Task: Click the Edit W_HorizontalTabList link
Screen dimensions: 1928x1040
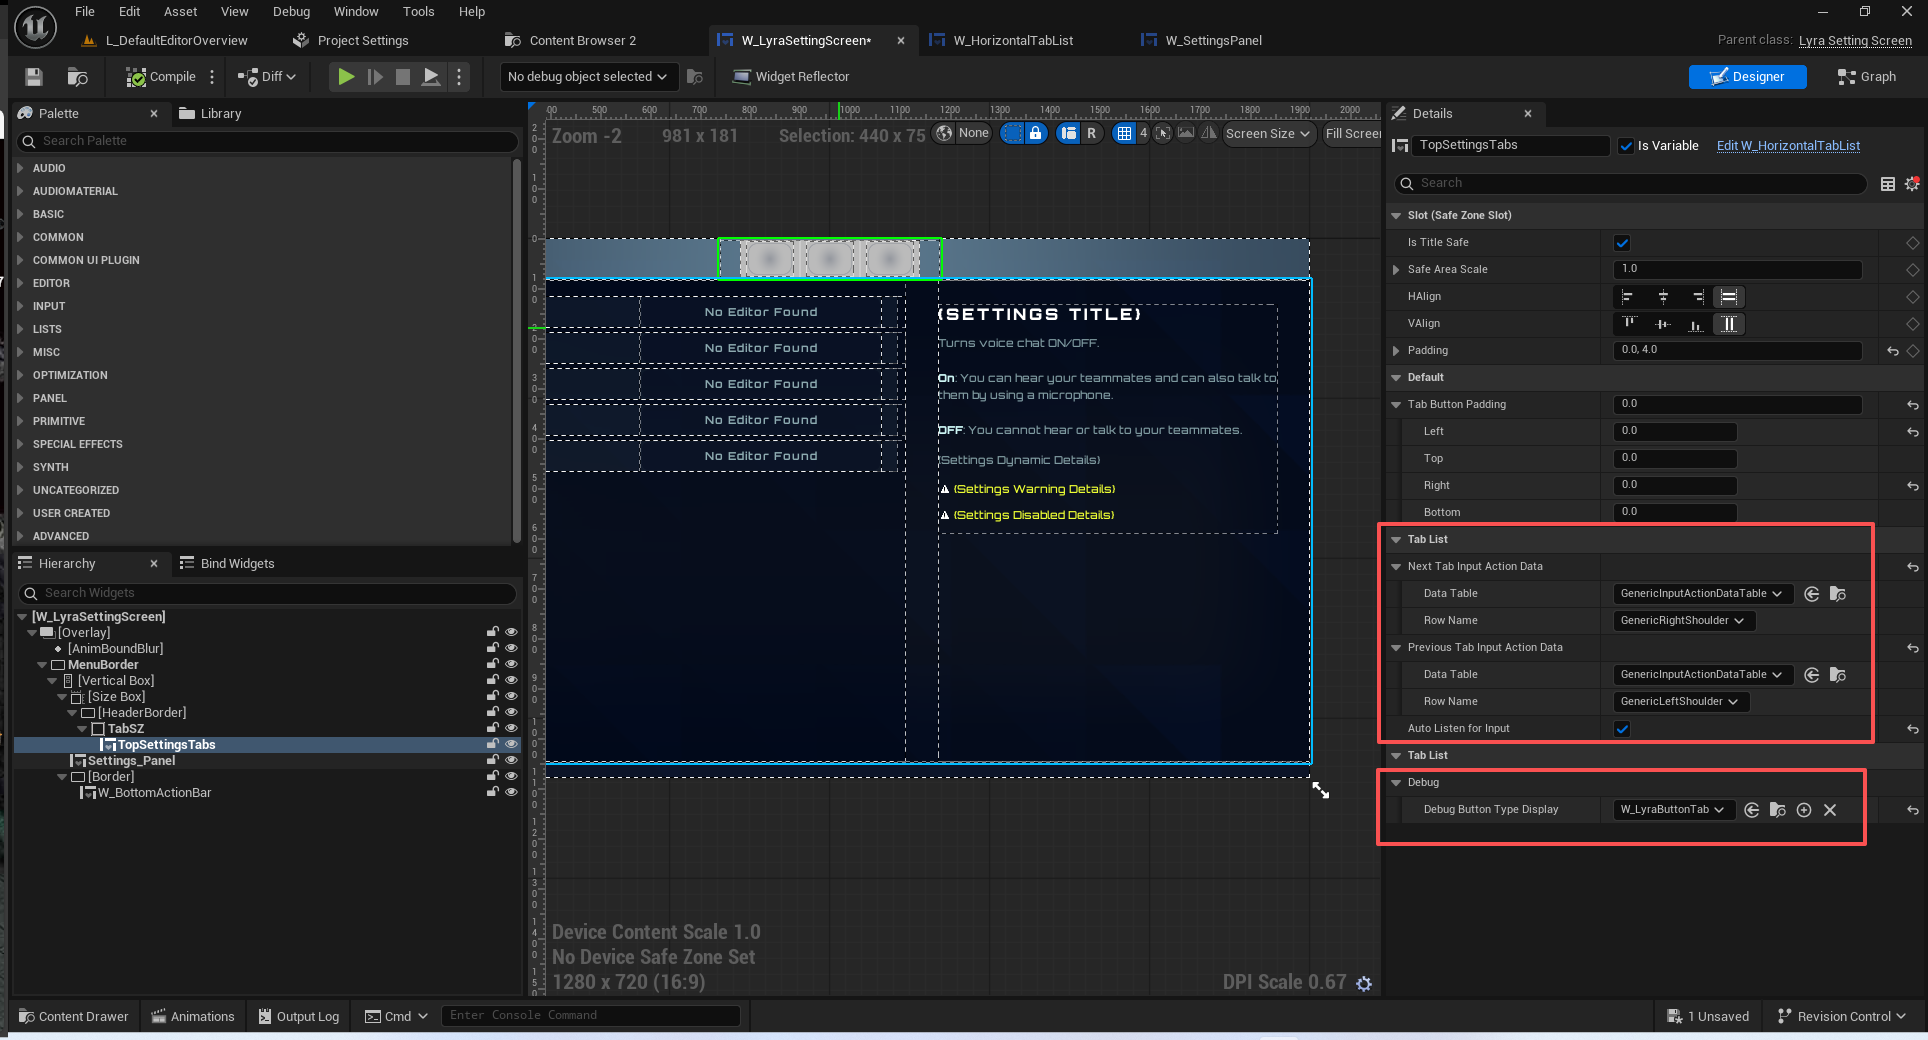Action: click(x=1788, y=146)
